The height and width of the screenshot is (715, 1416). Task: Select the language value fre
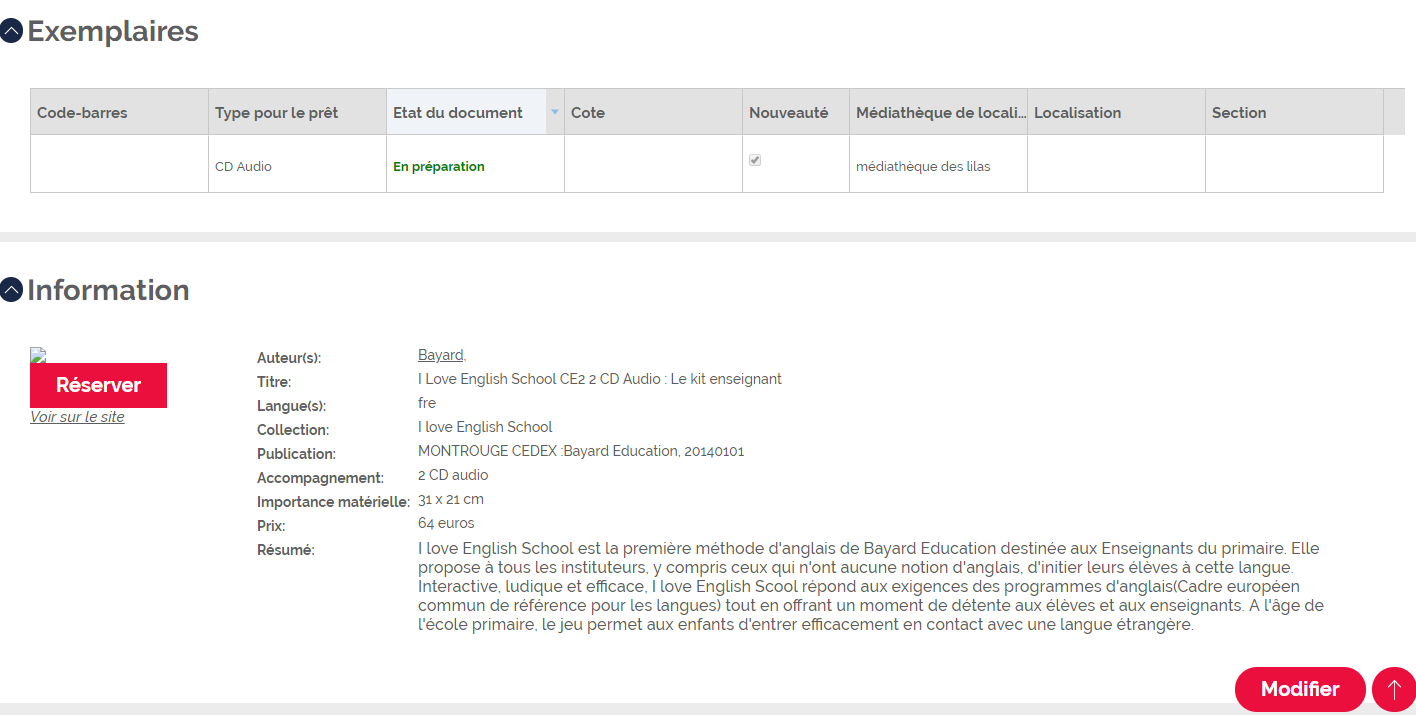[427, 403]
